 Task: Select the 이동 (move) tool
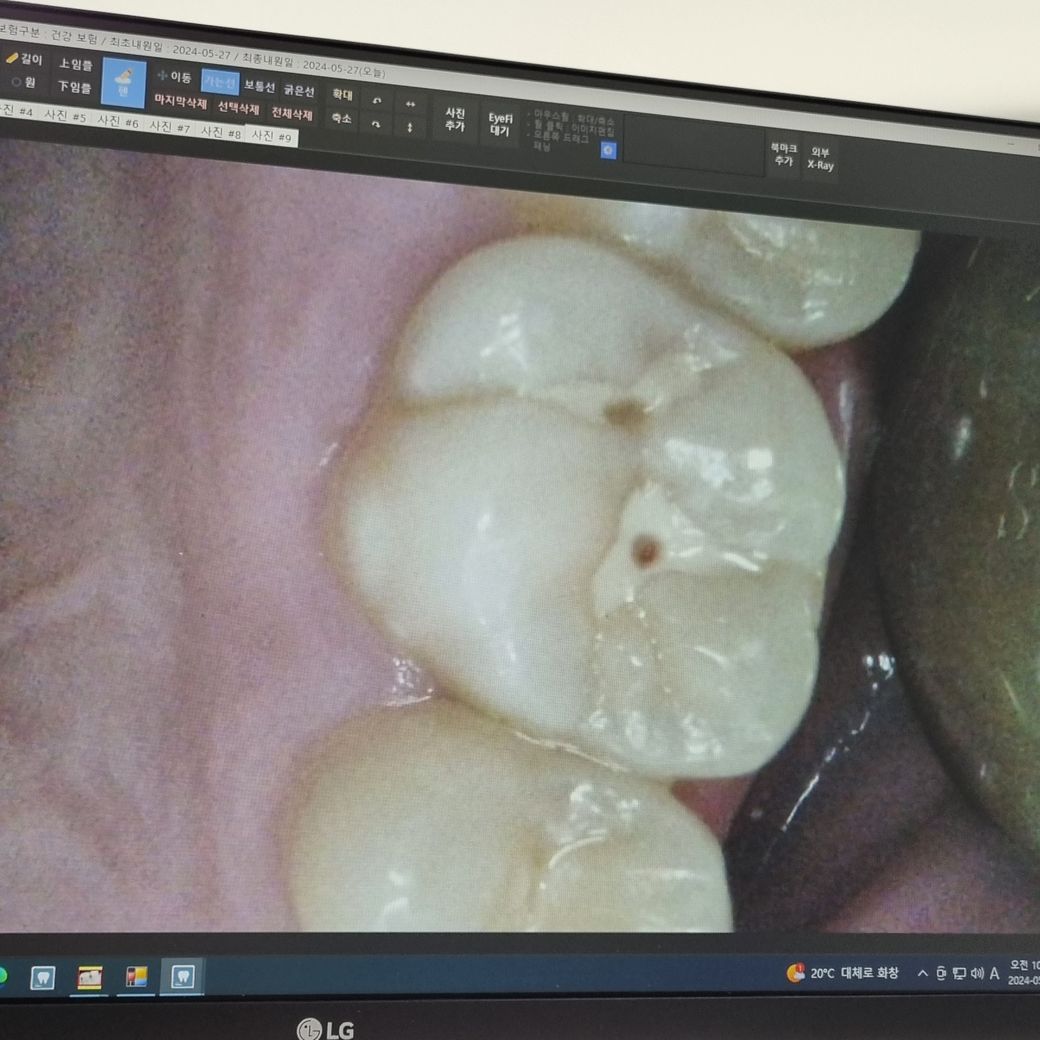[x=174, y=76]
